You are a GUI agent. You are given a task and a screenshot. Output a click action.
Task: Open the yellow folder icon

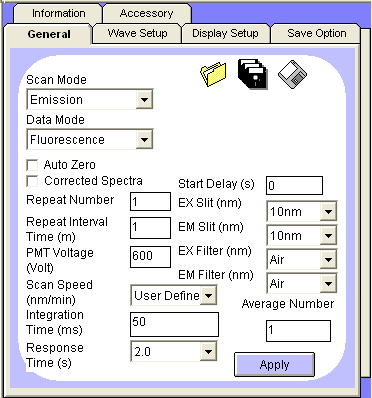(213, 74)
